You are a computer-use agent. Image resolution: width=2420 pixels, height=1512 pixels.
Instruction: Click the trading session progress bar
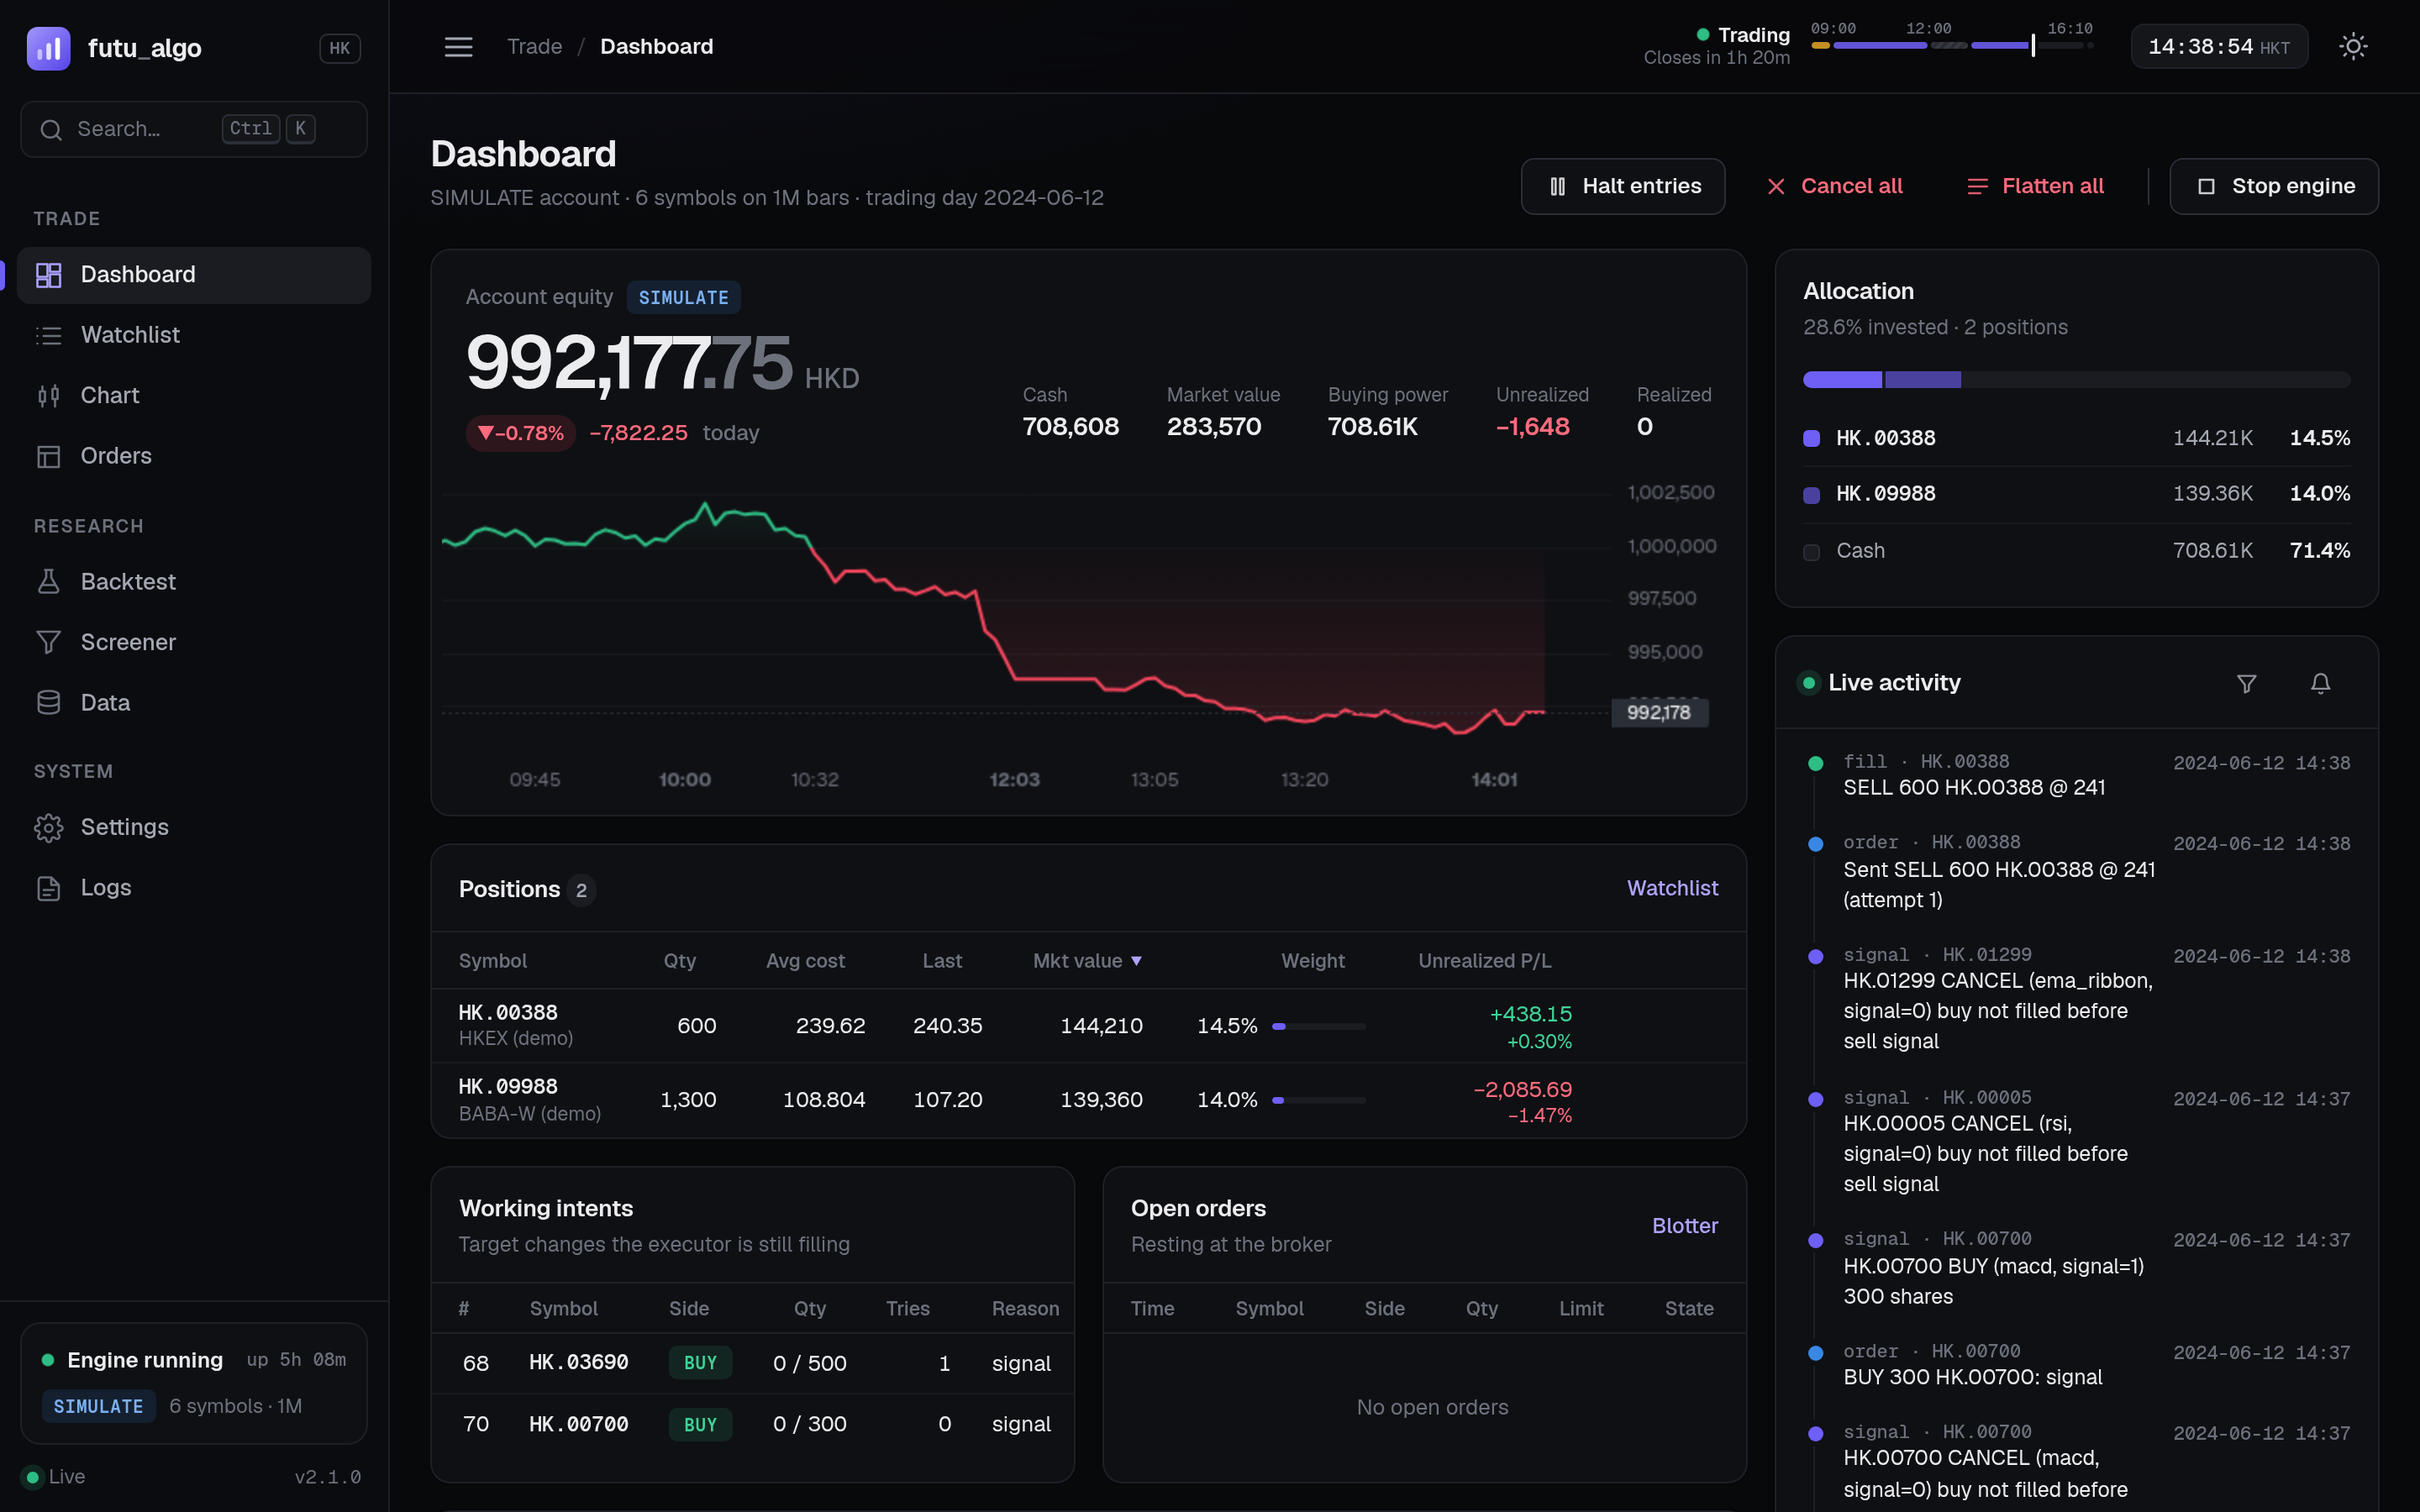pyautogui.click(x=1952, y=46)
